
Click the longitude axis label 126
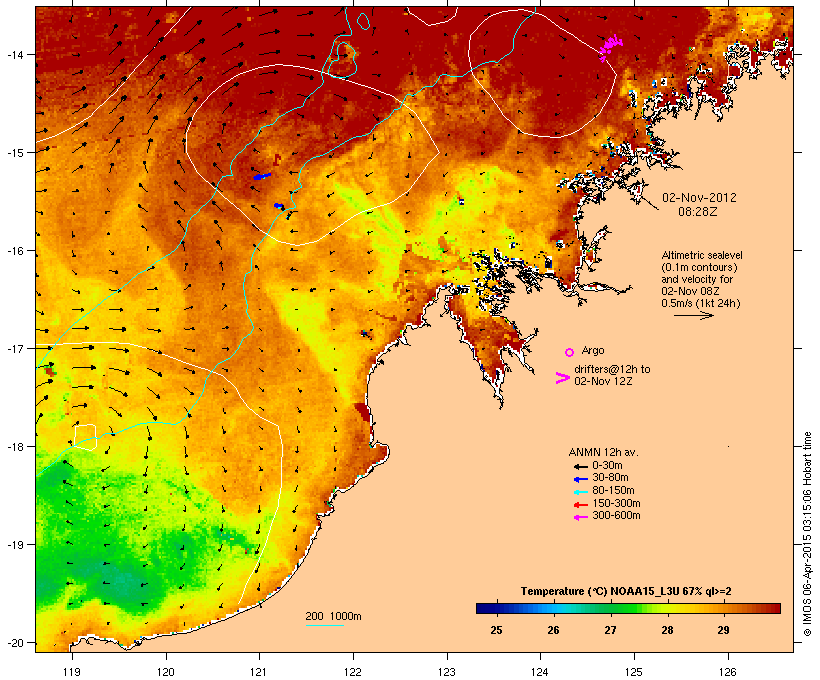click(727, 672)
